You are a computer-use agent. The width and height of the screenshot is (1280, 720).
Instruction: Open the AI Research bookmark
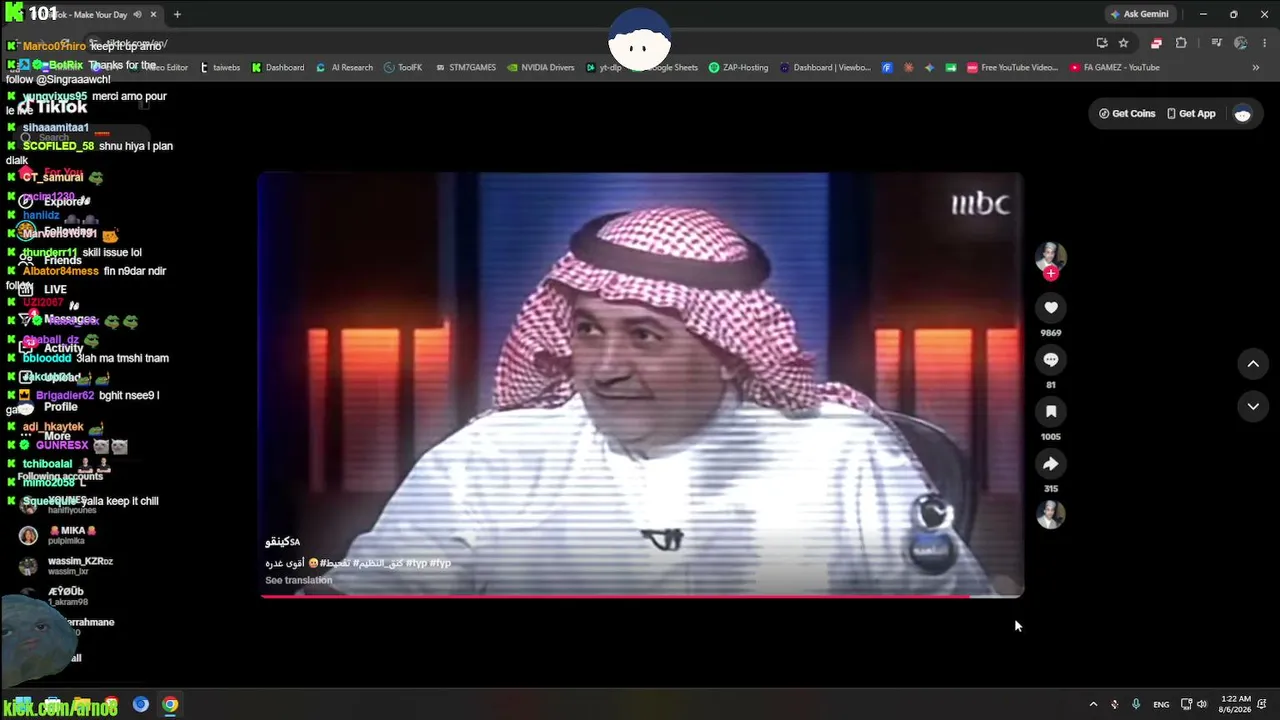(344, 68)
